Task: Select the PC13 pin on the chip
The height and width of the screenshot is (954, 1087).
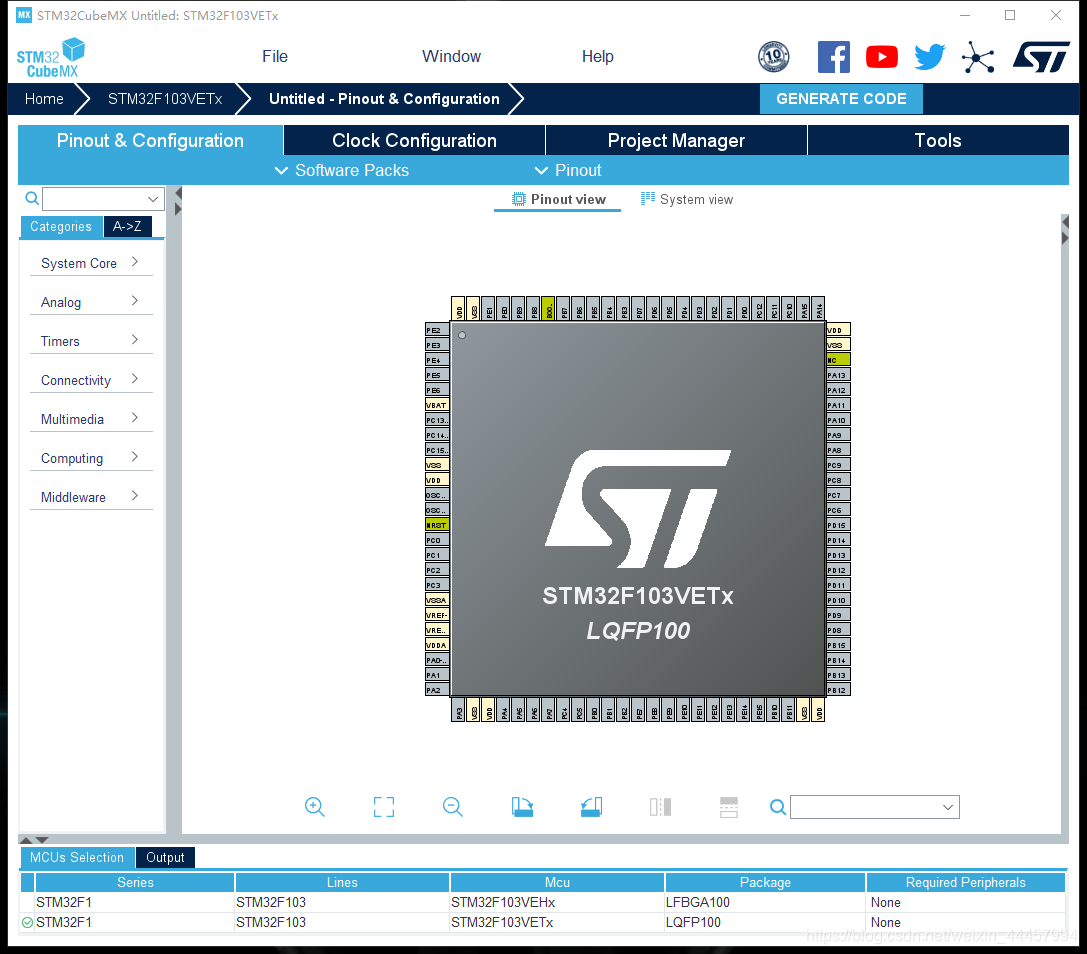Action: pyautogui.click(x=437, y=420)
